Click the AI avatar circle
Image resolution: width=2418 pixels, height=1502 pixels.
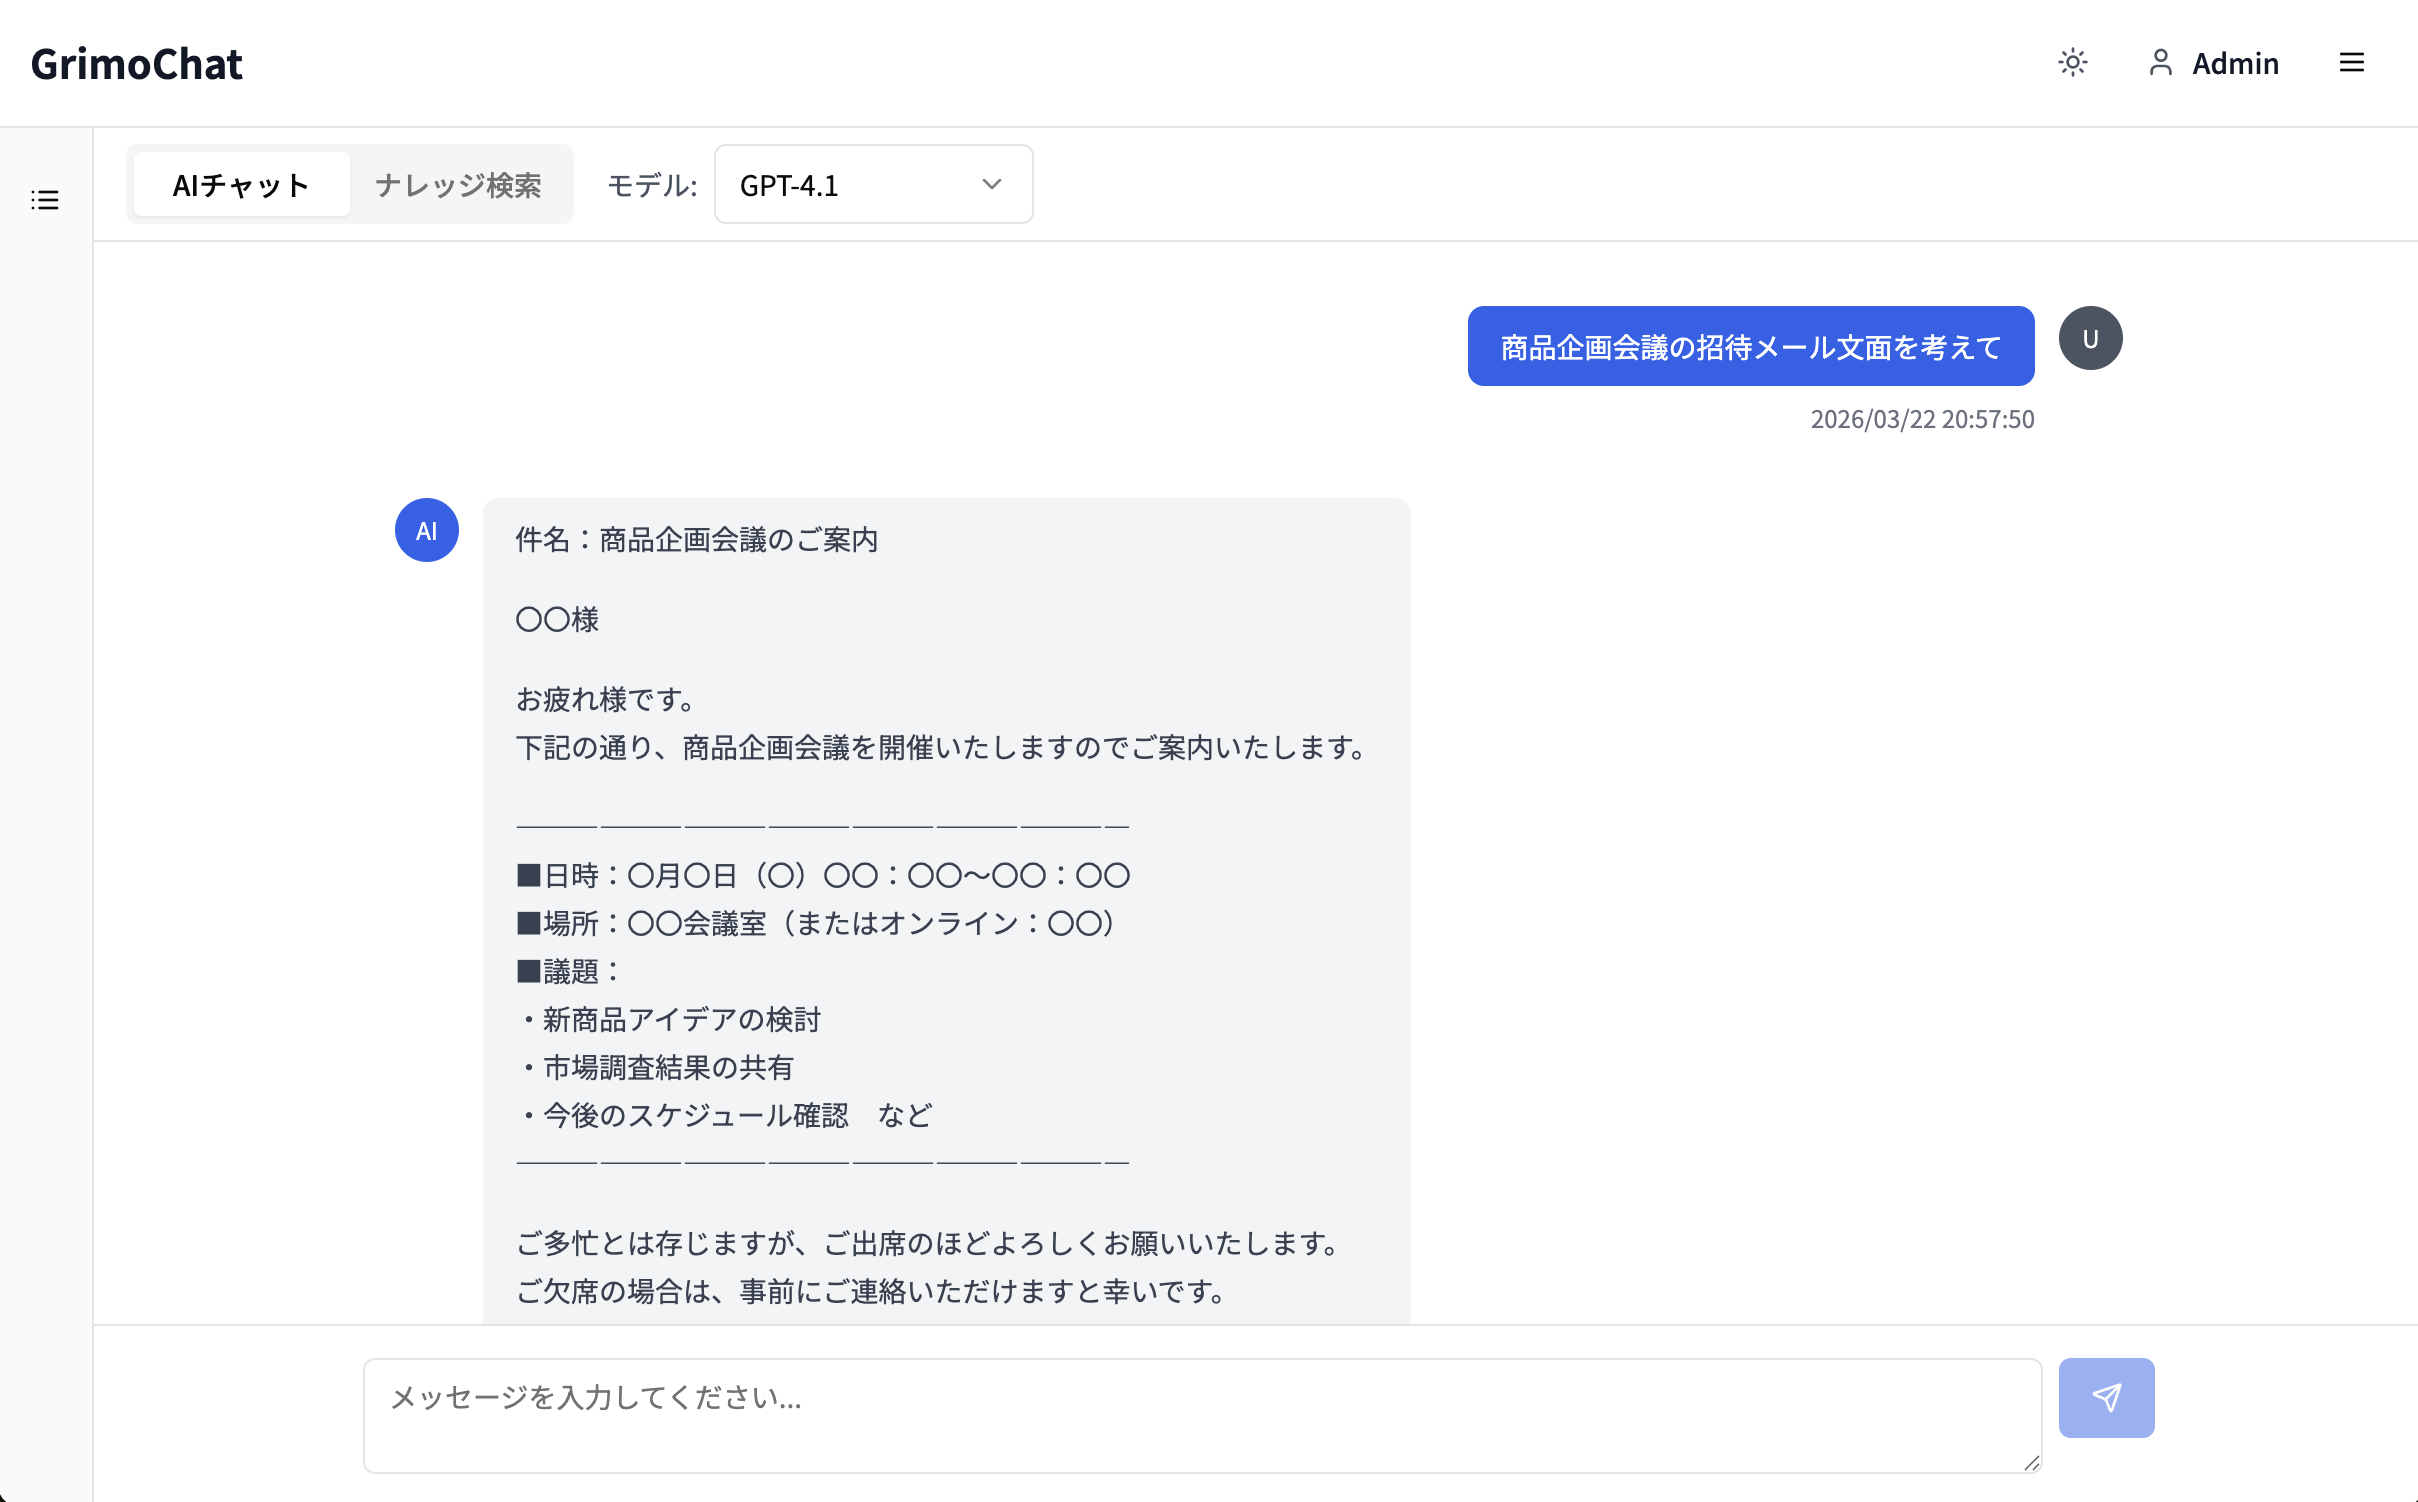[x=427, y=530]
